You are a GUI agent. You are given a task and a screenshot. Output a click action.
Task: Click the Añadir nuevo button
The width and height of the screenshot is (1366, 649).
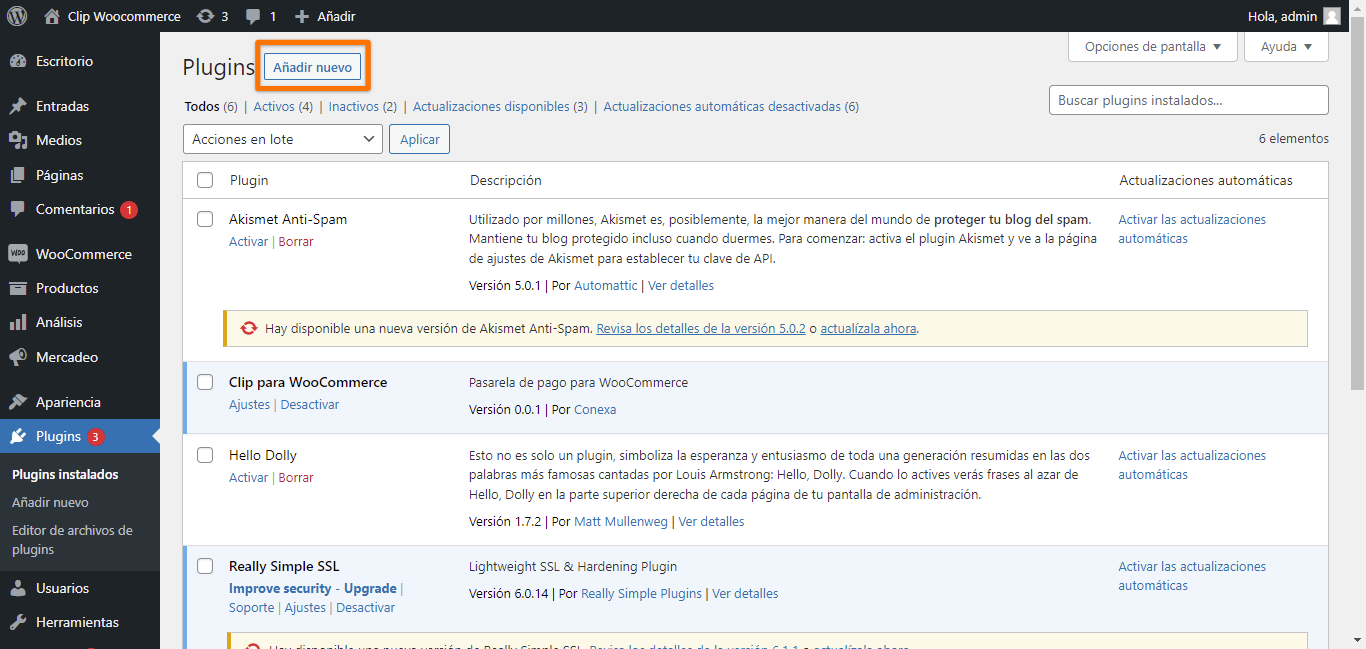[313, 67]
